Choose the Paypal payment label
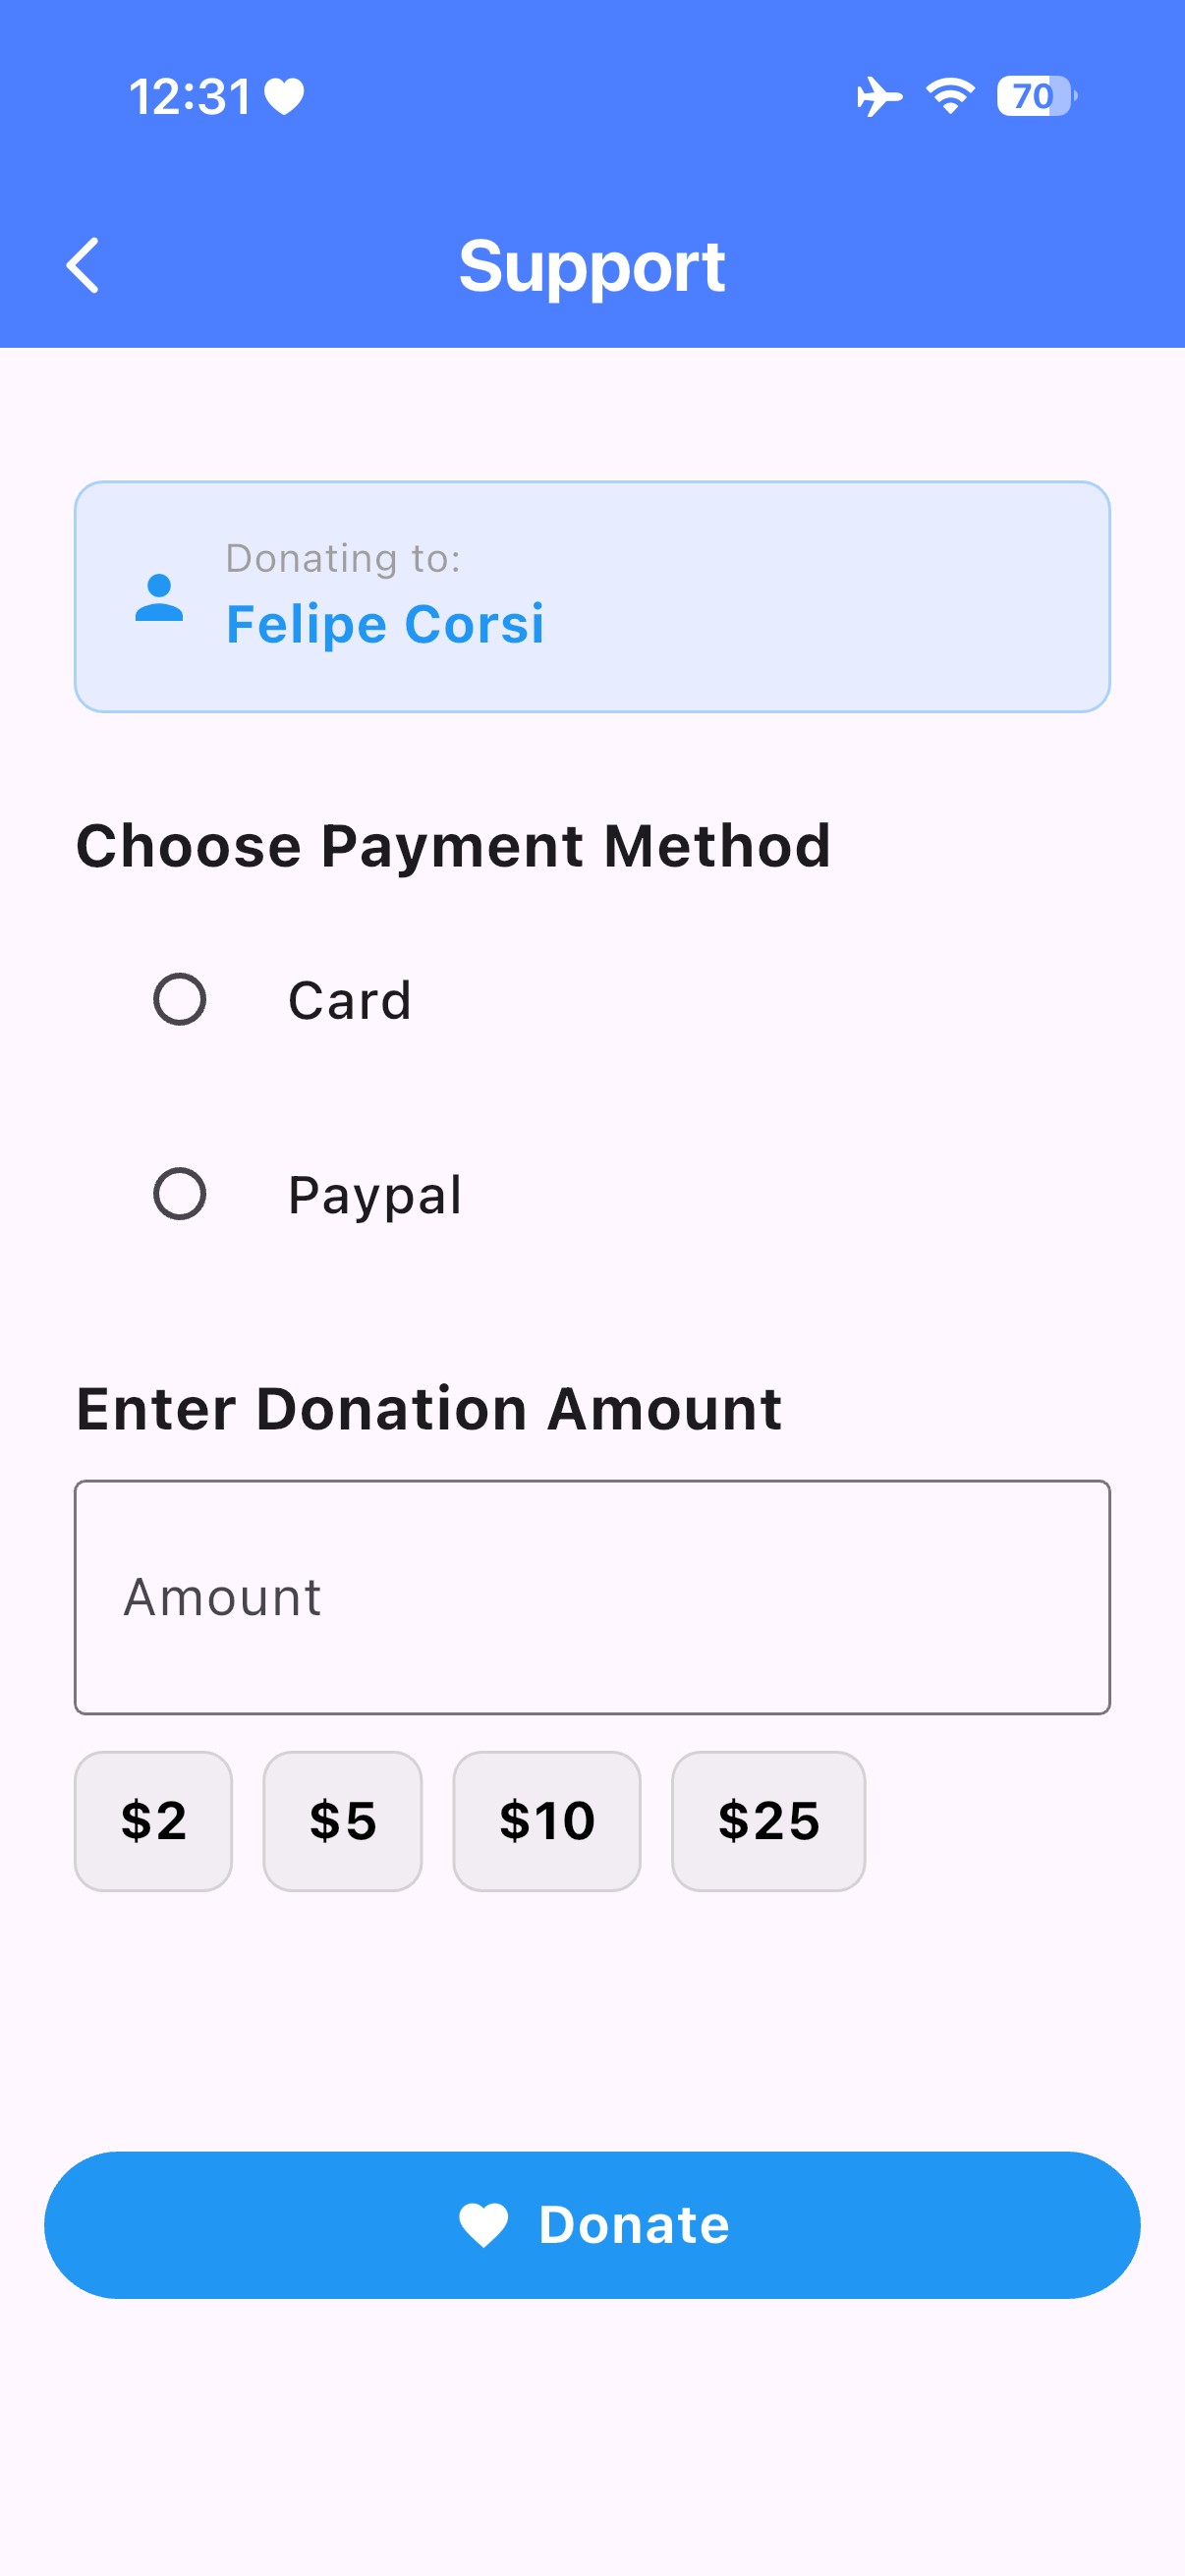Viewport: 1185px width, 2576px height. click(x=375, y=1195)
